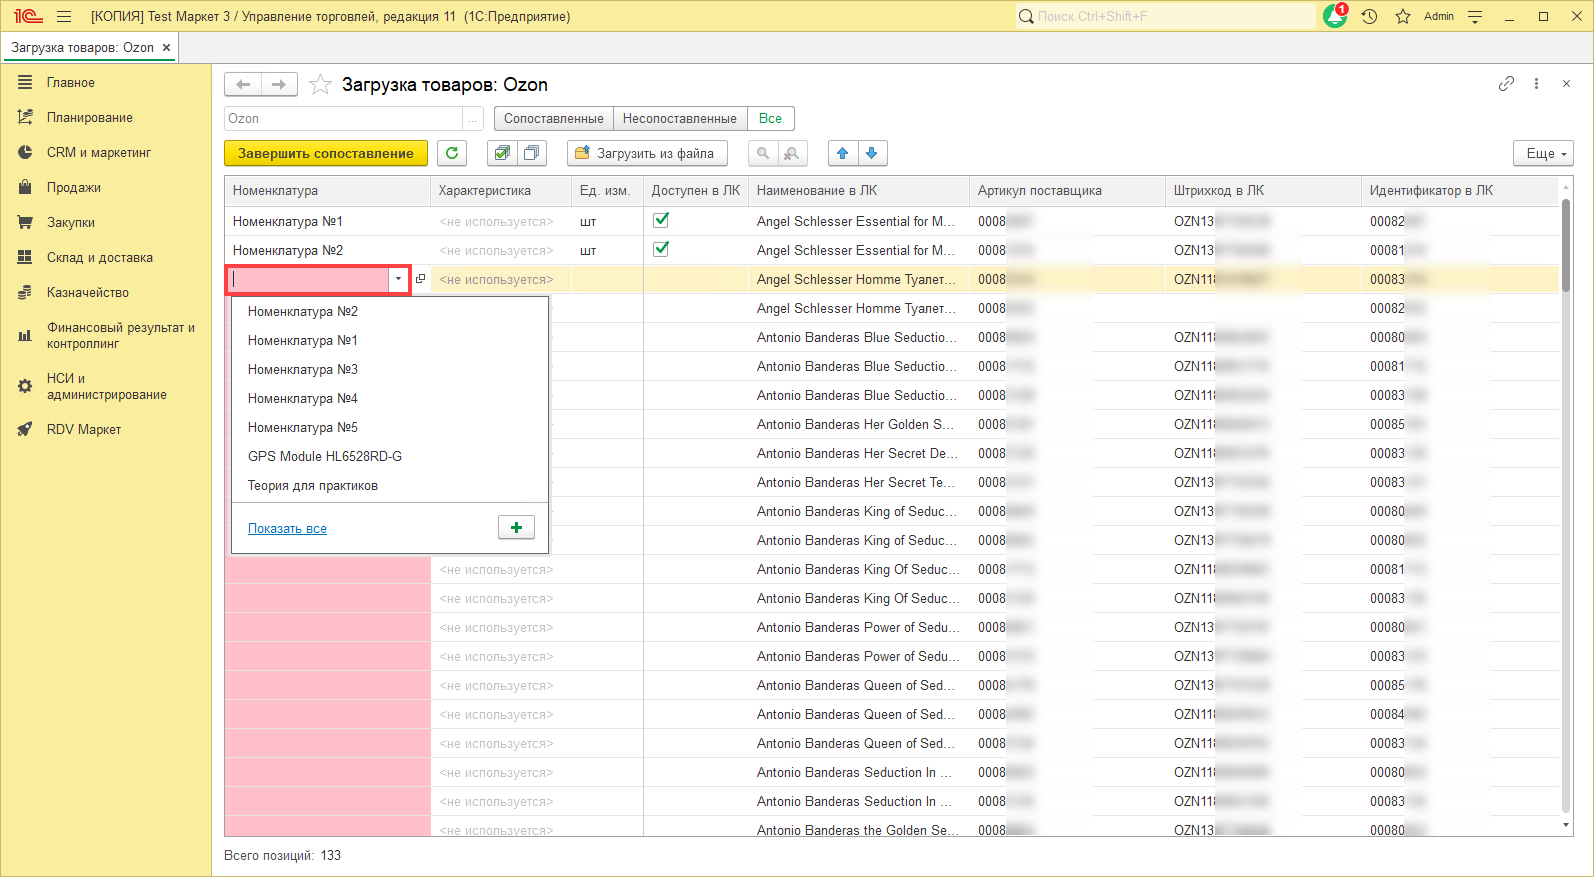This screenshot has height=877, width=1594.
Task: Click the Показать все link
Action: (287, 528)
